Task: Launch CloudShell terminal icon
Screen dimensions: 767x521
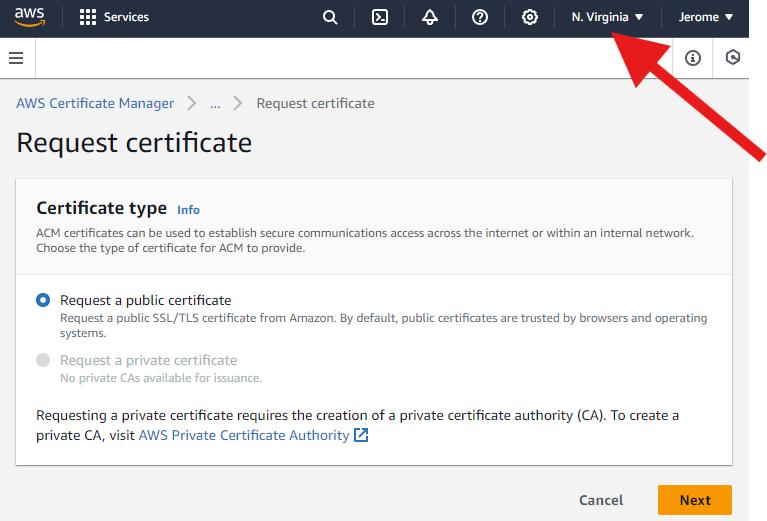Action: tap(380, 17)
